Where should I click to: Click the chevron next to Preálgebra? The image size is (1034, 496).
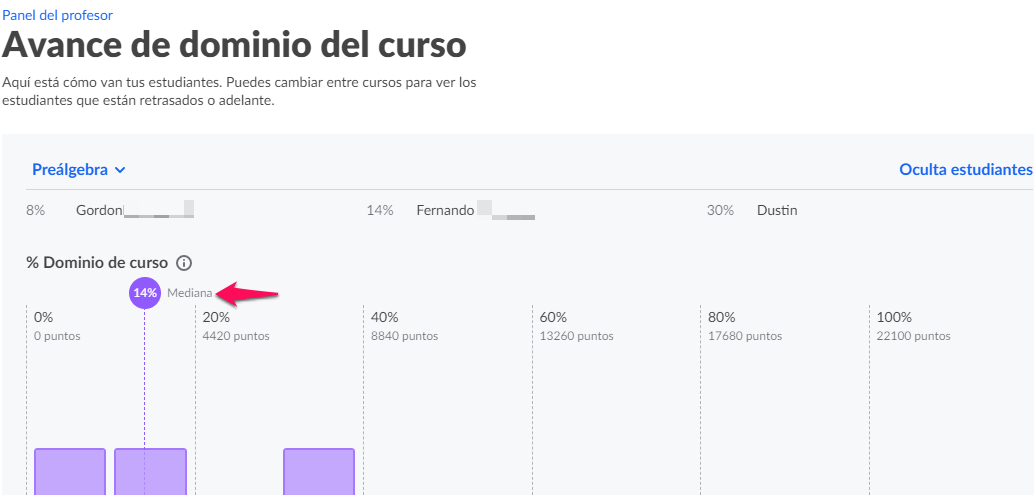[x=119, y=170]
